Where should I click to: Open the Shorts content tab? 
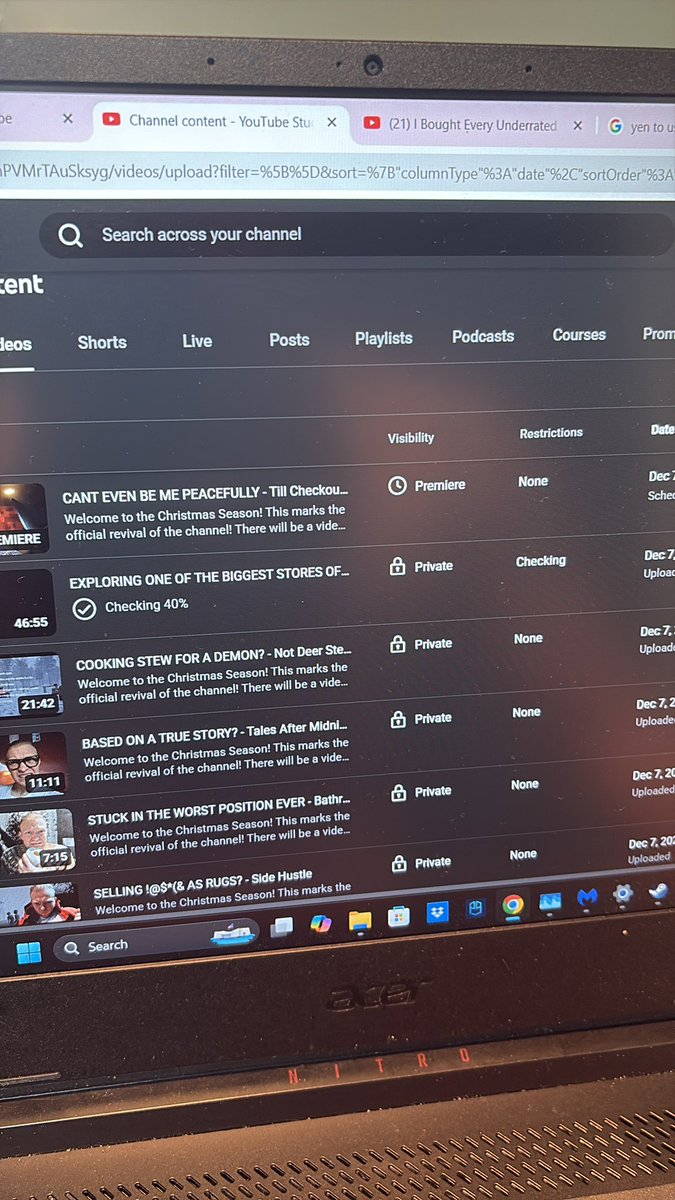[102, 342]
